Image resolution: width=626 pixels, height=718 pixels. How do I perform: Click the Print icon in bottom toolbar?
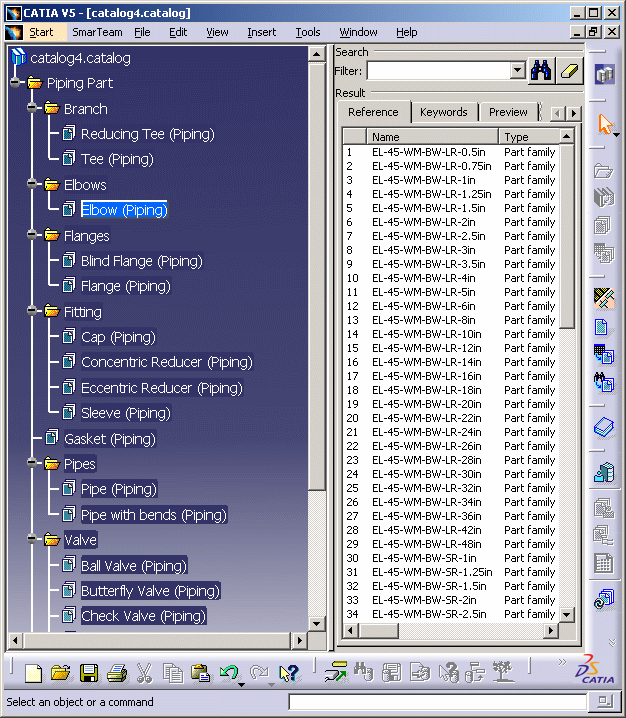click(x=117, y=674)
